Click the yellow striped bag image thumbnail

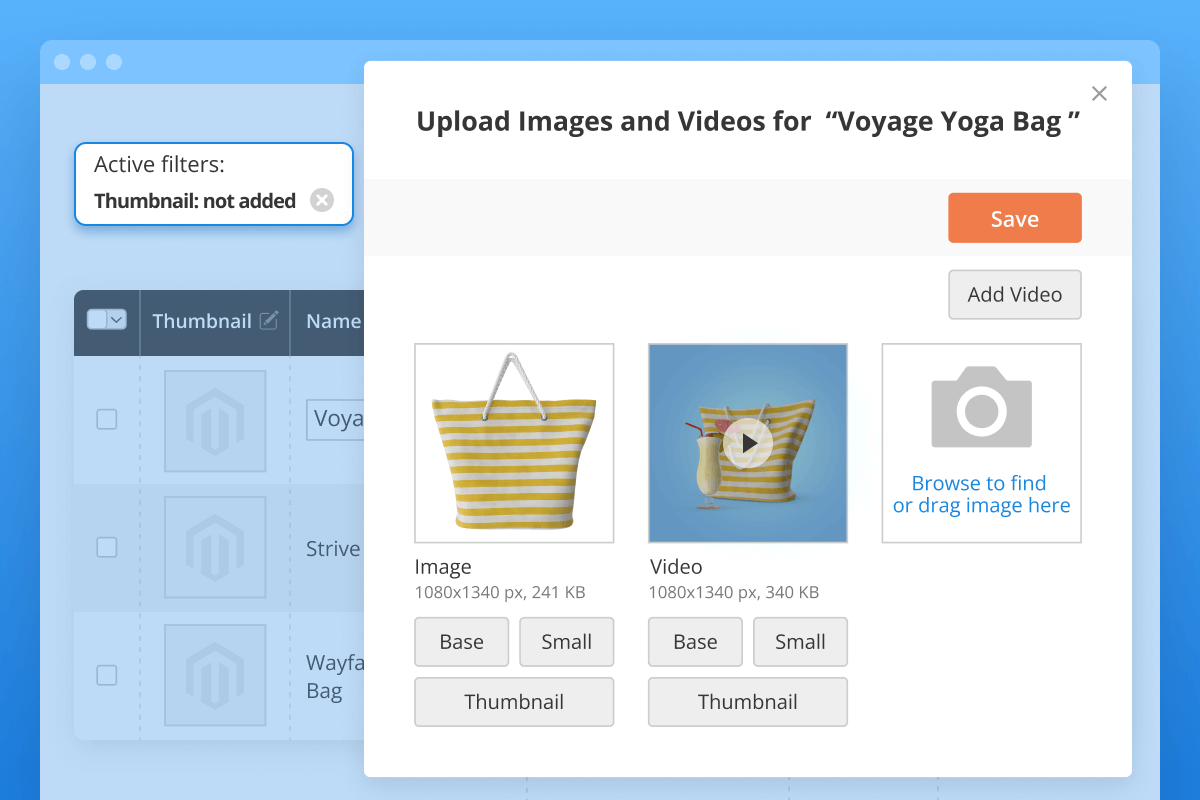(x=514, y=443)
